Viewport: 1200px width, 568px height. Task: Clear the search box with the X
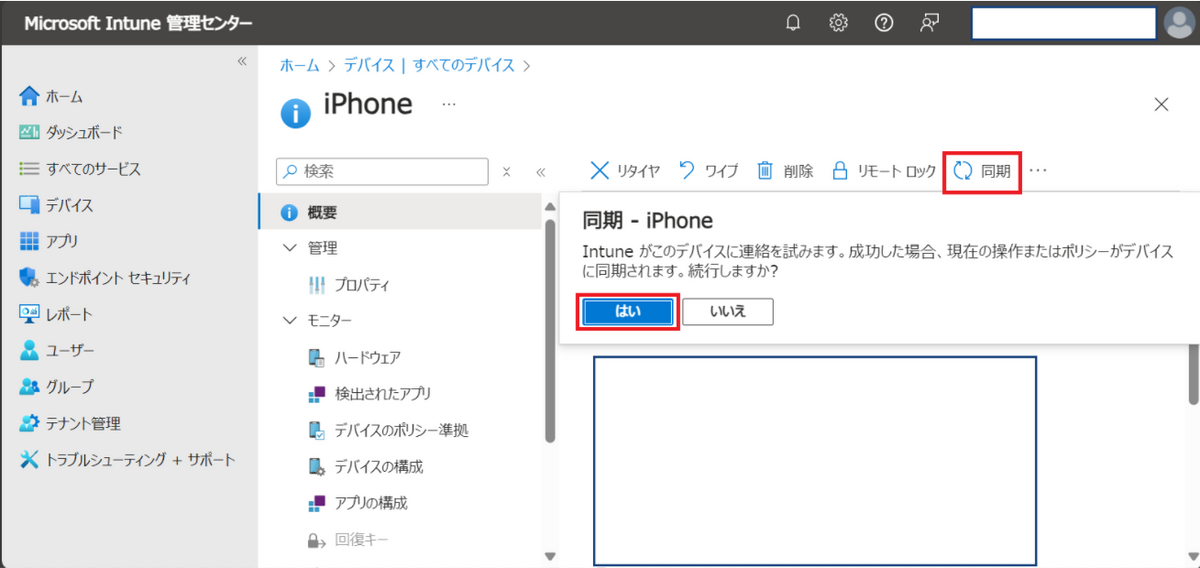506,172
